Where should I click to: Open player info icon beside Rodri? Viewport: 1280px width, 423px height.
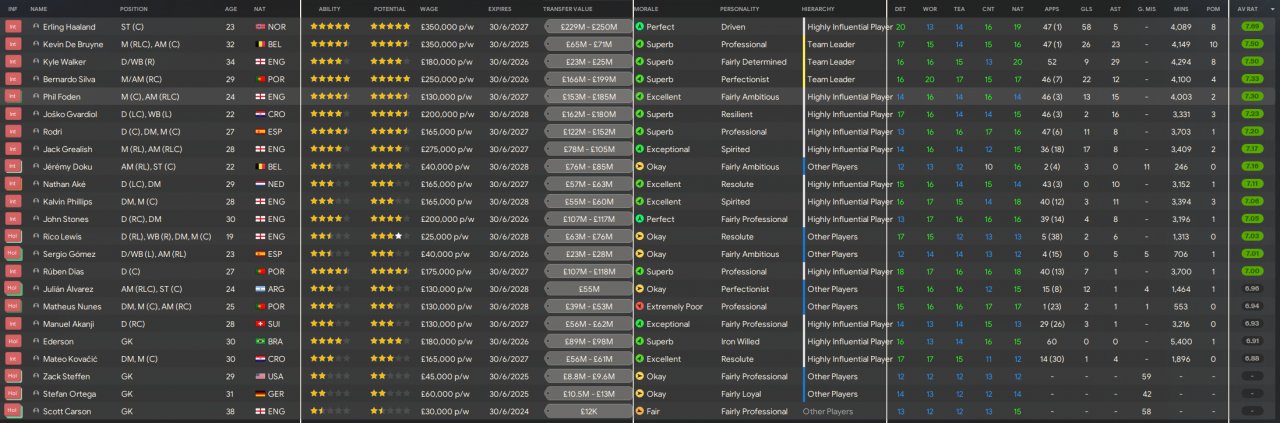[36, 132]
